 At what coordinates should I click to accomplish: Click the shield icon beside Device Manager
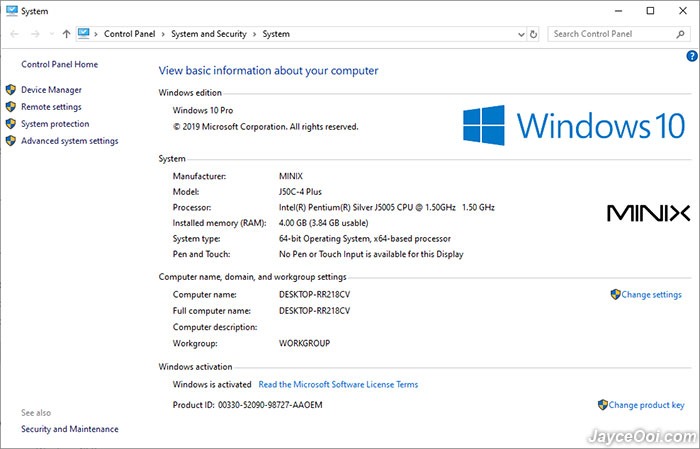pyautogui.click(x=11, y=90)
